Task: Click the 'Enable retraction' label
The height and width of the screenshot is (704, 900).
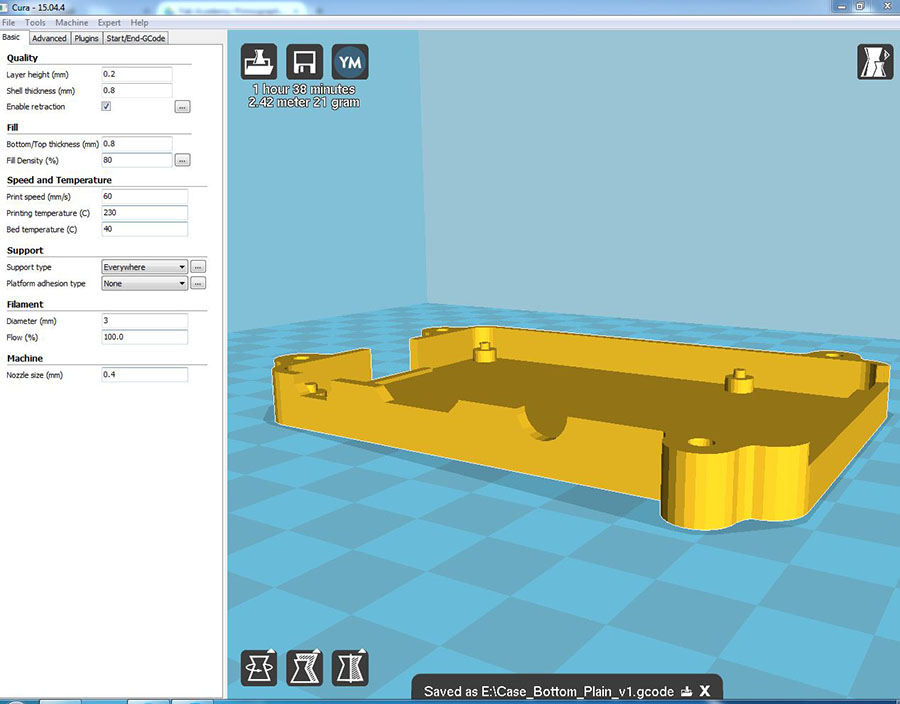Action: [x=36, y=107]
